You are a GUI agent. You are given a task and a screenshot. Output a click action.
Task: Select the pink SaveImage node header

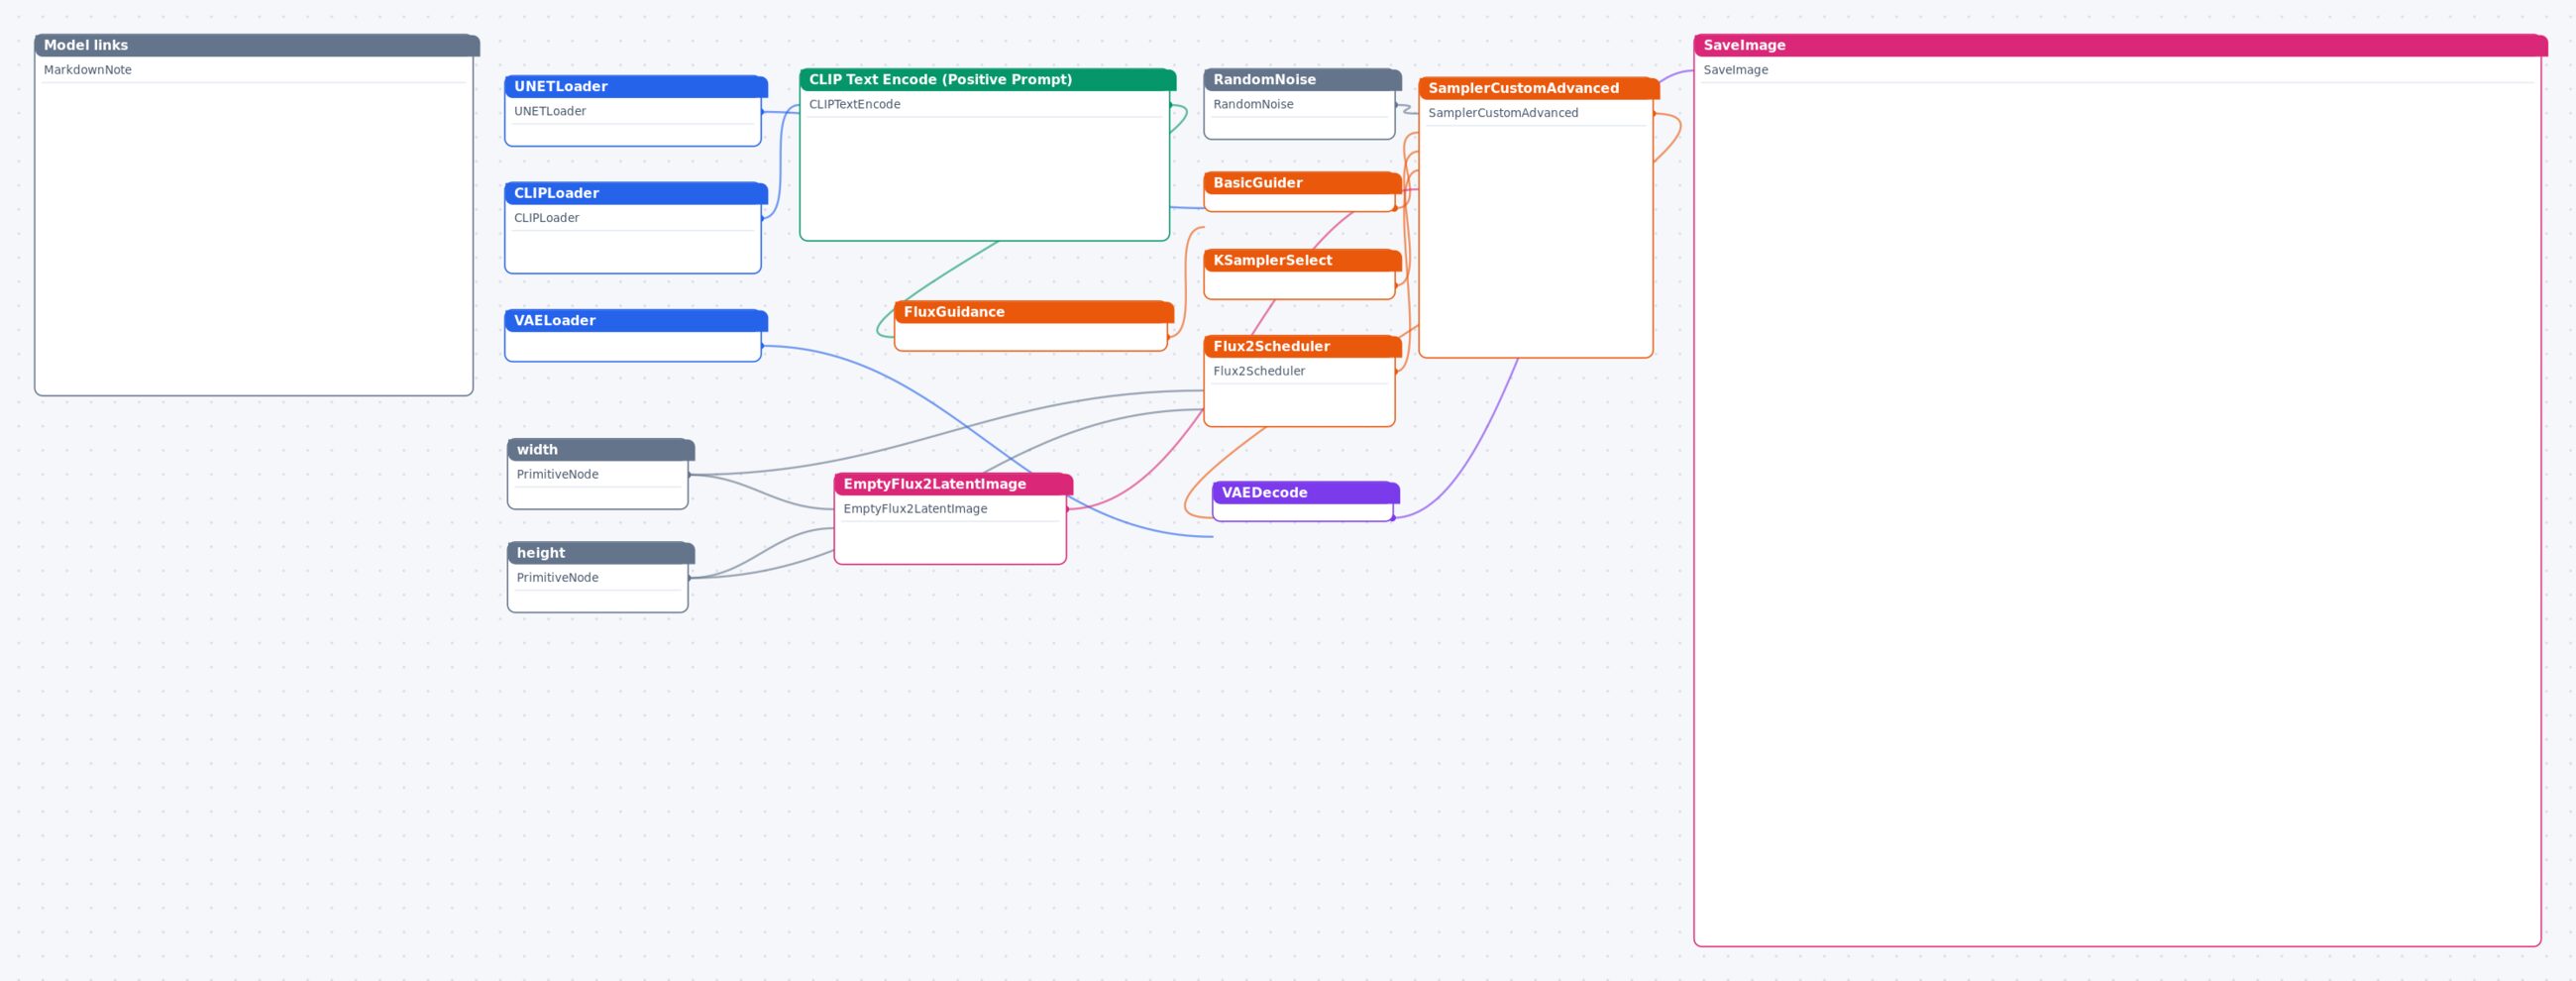pyautogui.click(x=2121, y=45)
